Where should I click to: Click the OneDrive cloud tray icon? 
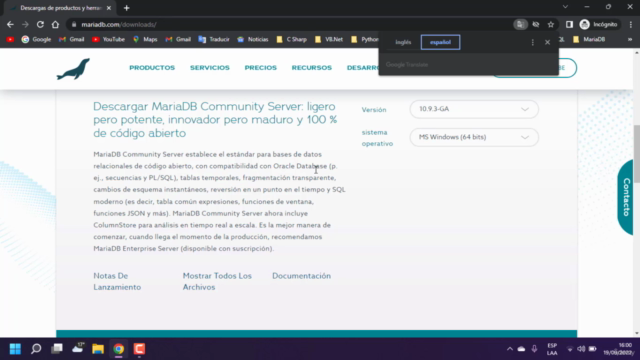click(x=521, y=349)
